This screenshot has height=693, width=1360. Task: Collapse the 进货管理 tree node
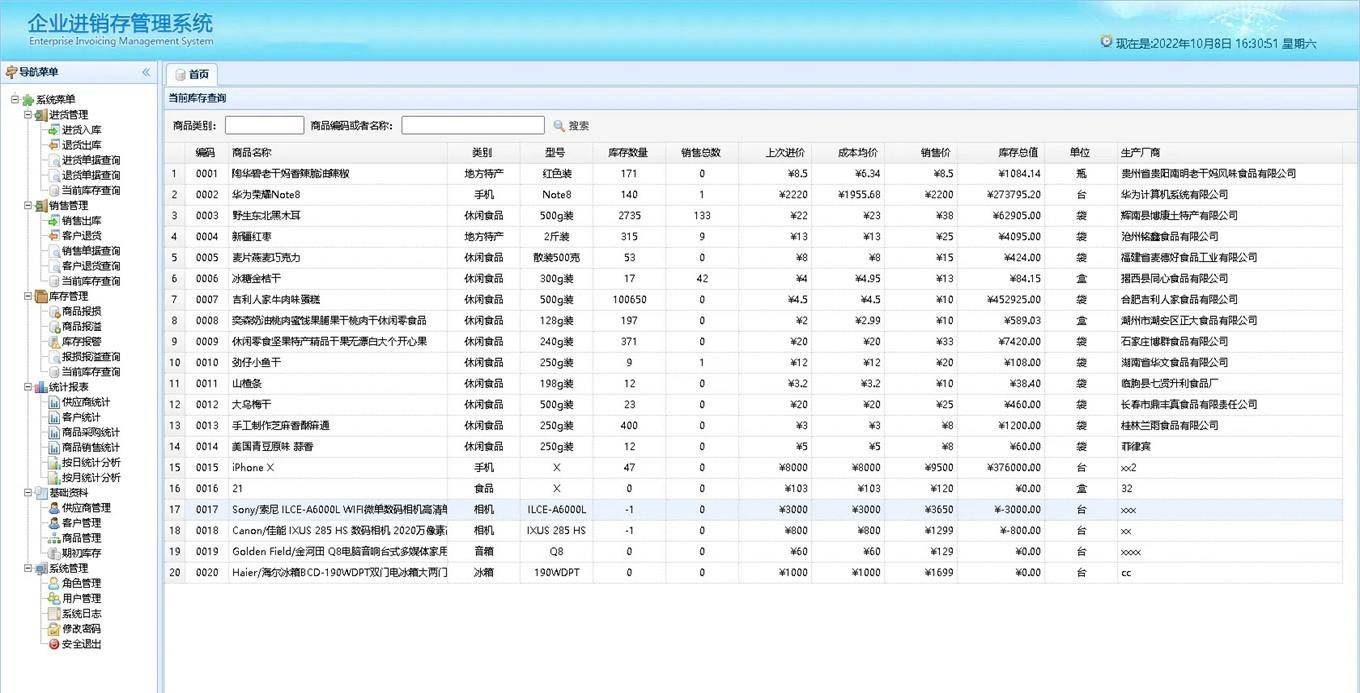[28, 115]
